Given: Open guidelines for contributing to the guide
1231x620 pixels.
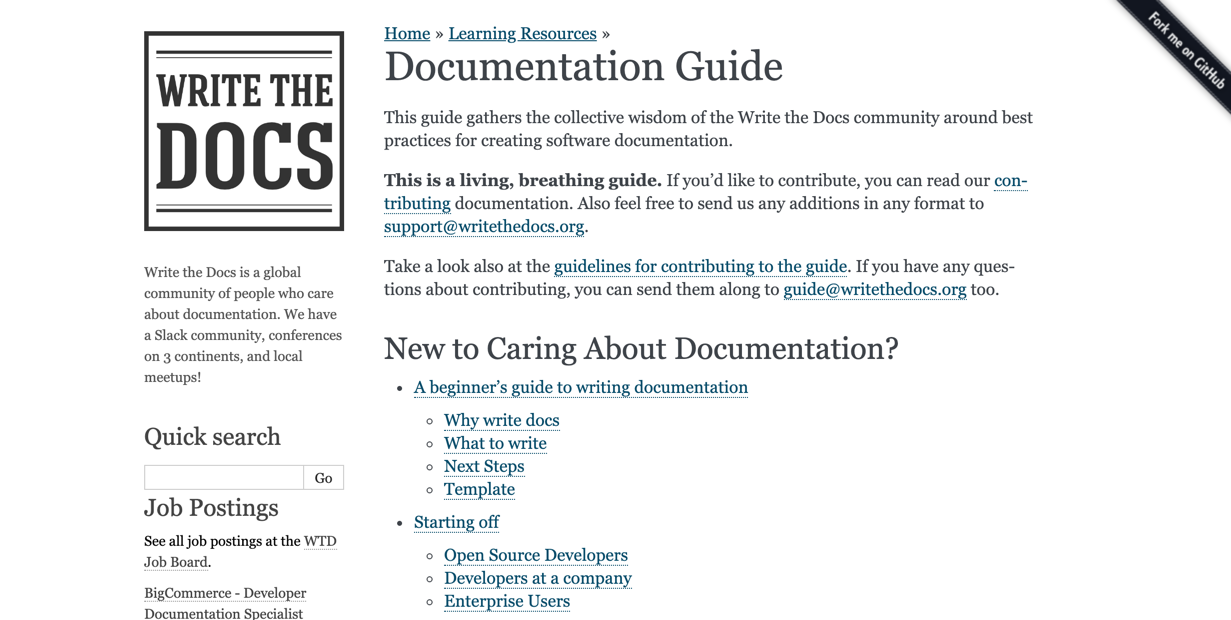Looking at the screenshot, I should [x=700, y=266].
